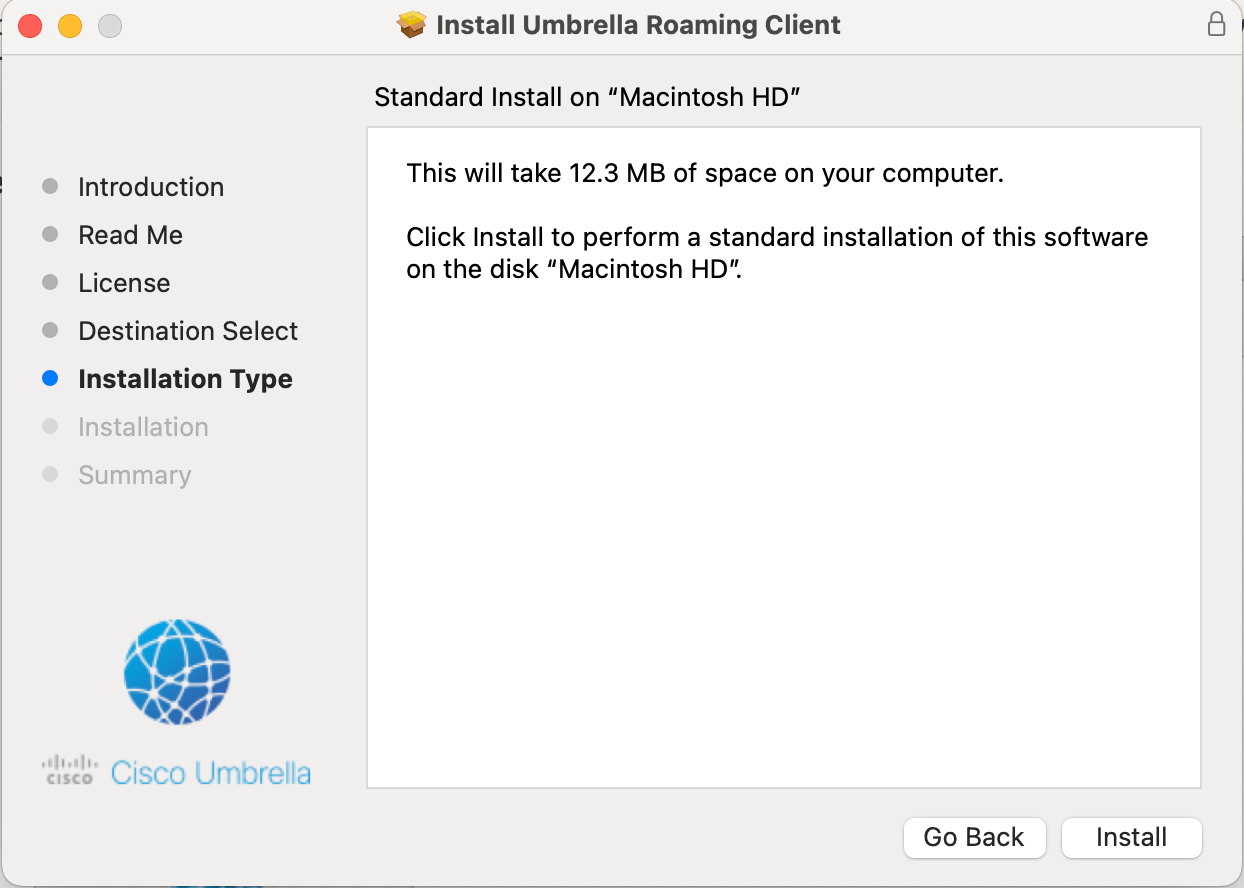This screenshot has width=1244, height=888.
Task: Select the License step in sidebar
Action: coord(124,283)
